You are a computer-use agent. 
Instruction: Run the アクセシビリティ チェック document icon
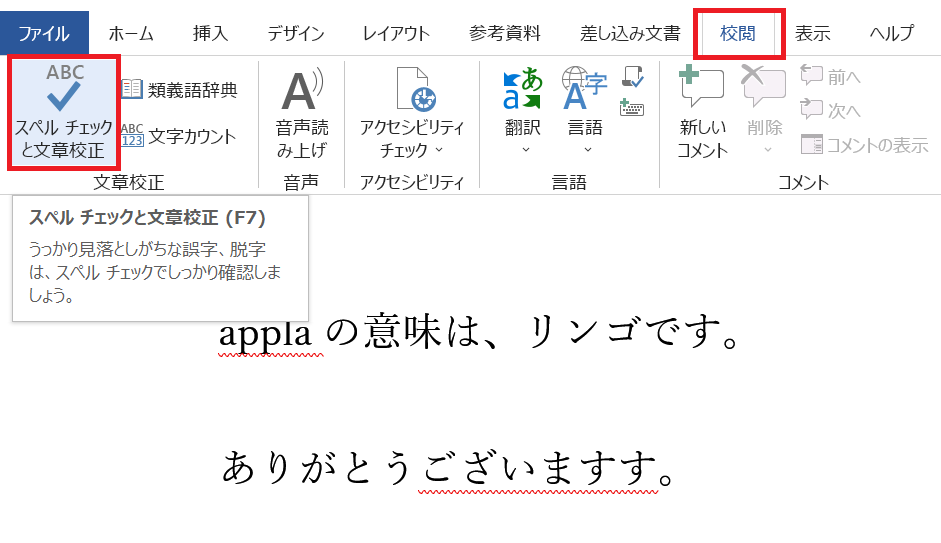tap(415, 89)
